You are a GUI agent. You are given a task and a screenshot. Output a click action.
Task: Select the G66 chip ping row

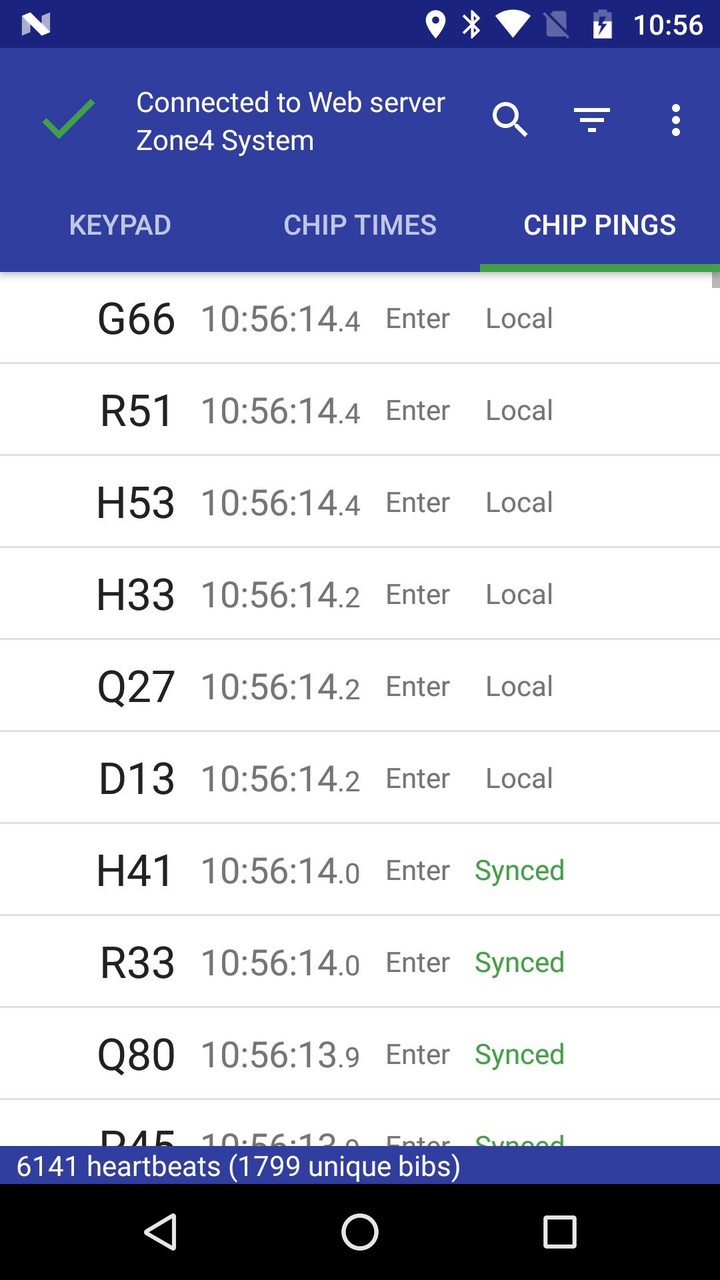point(360,318)
